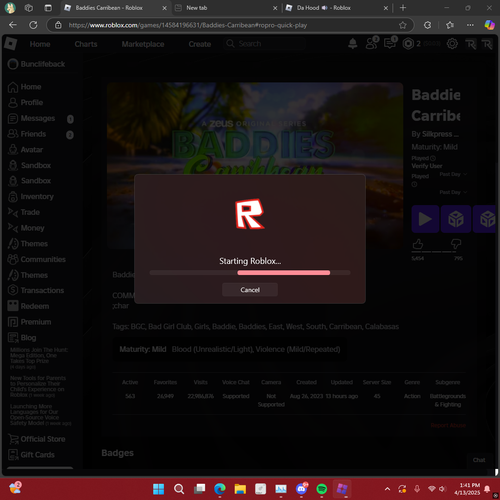Open Redeem in the left sidebar
500x500 pixels.
click(28, 306)
